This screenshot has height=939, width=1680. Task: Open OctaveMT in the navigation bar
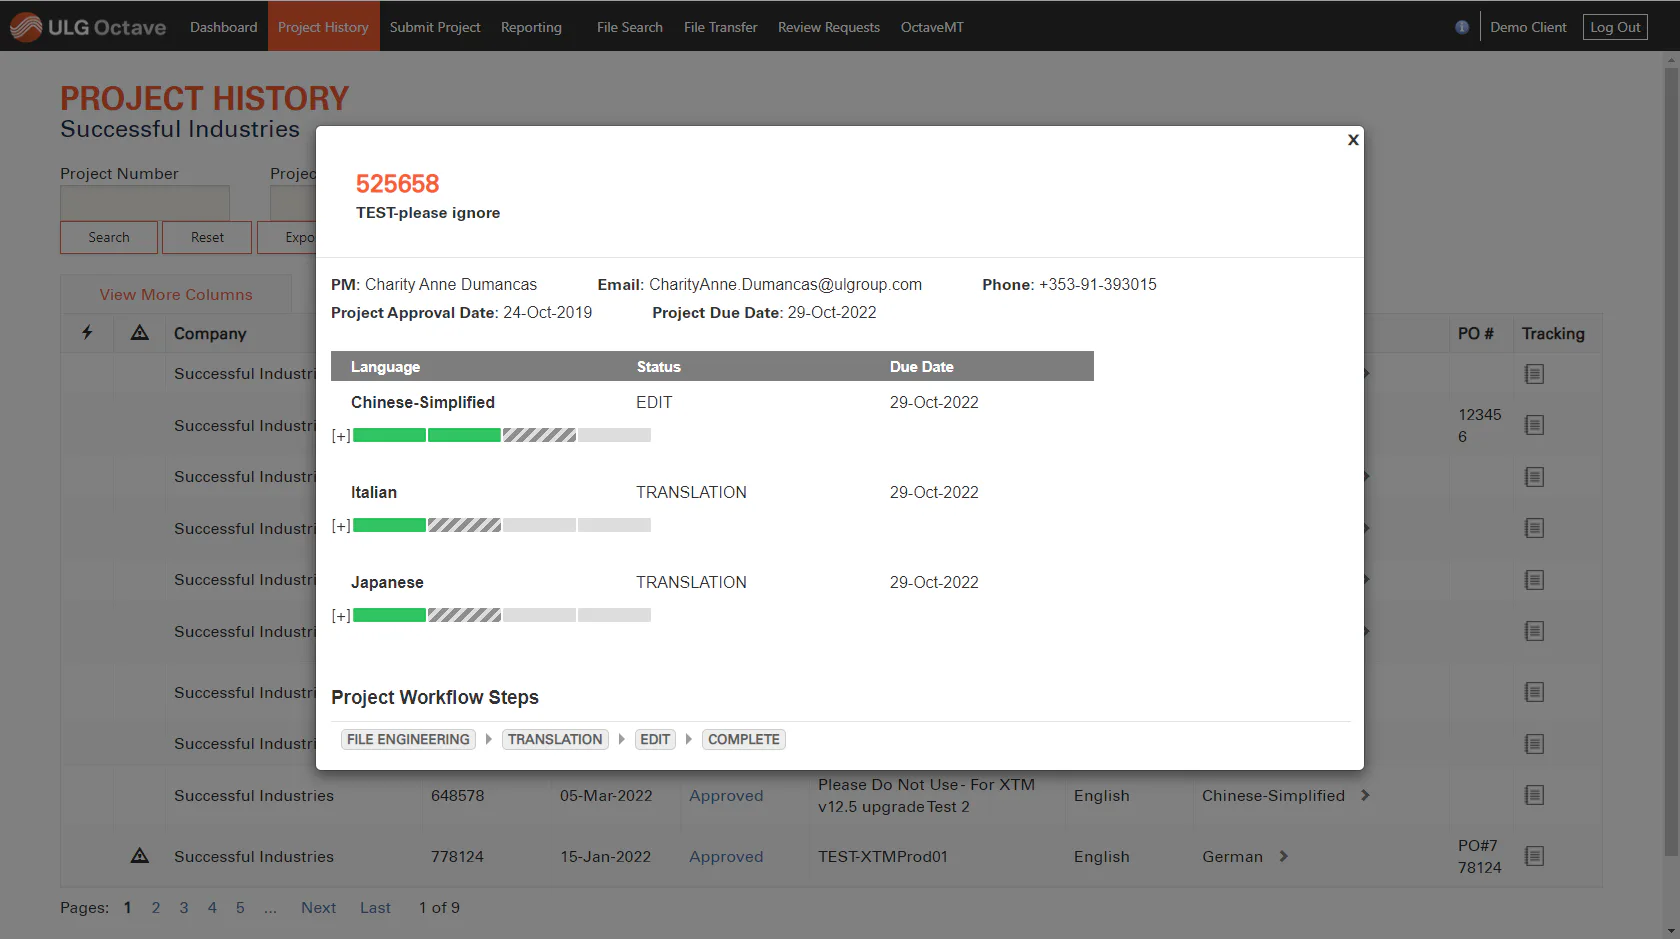(x=932, y=27)
